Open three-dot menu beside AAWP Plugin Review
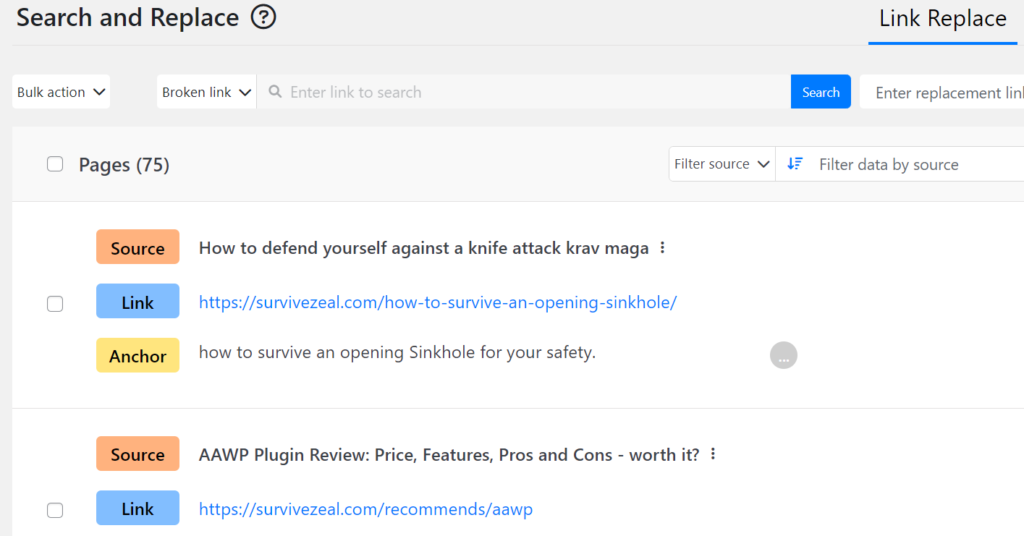The height and width of the screenshot is (536, 1024). [713, 455]
